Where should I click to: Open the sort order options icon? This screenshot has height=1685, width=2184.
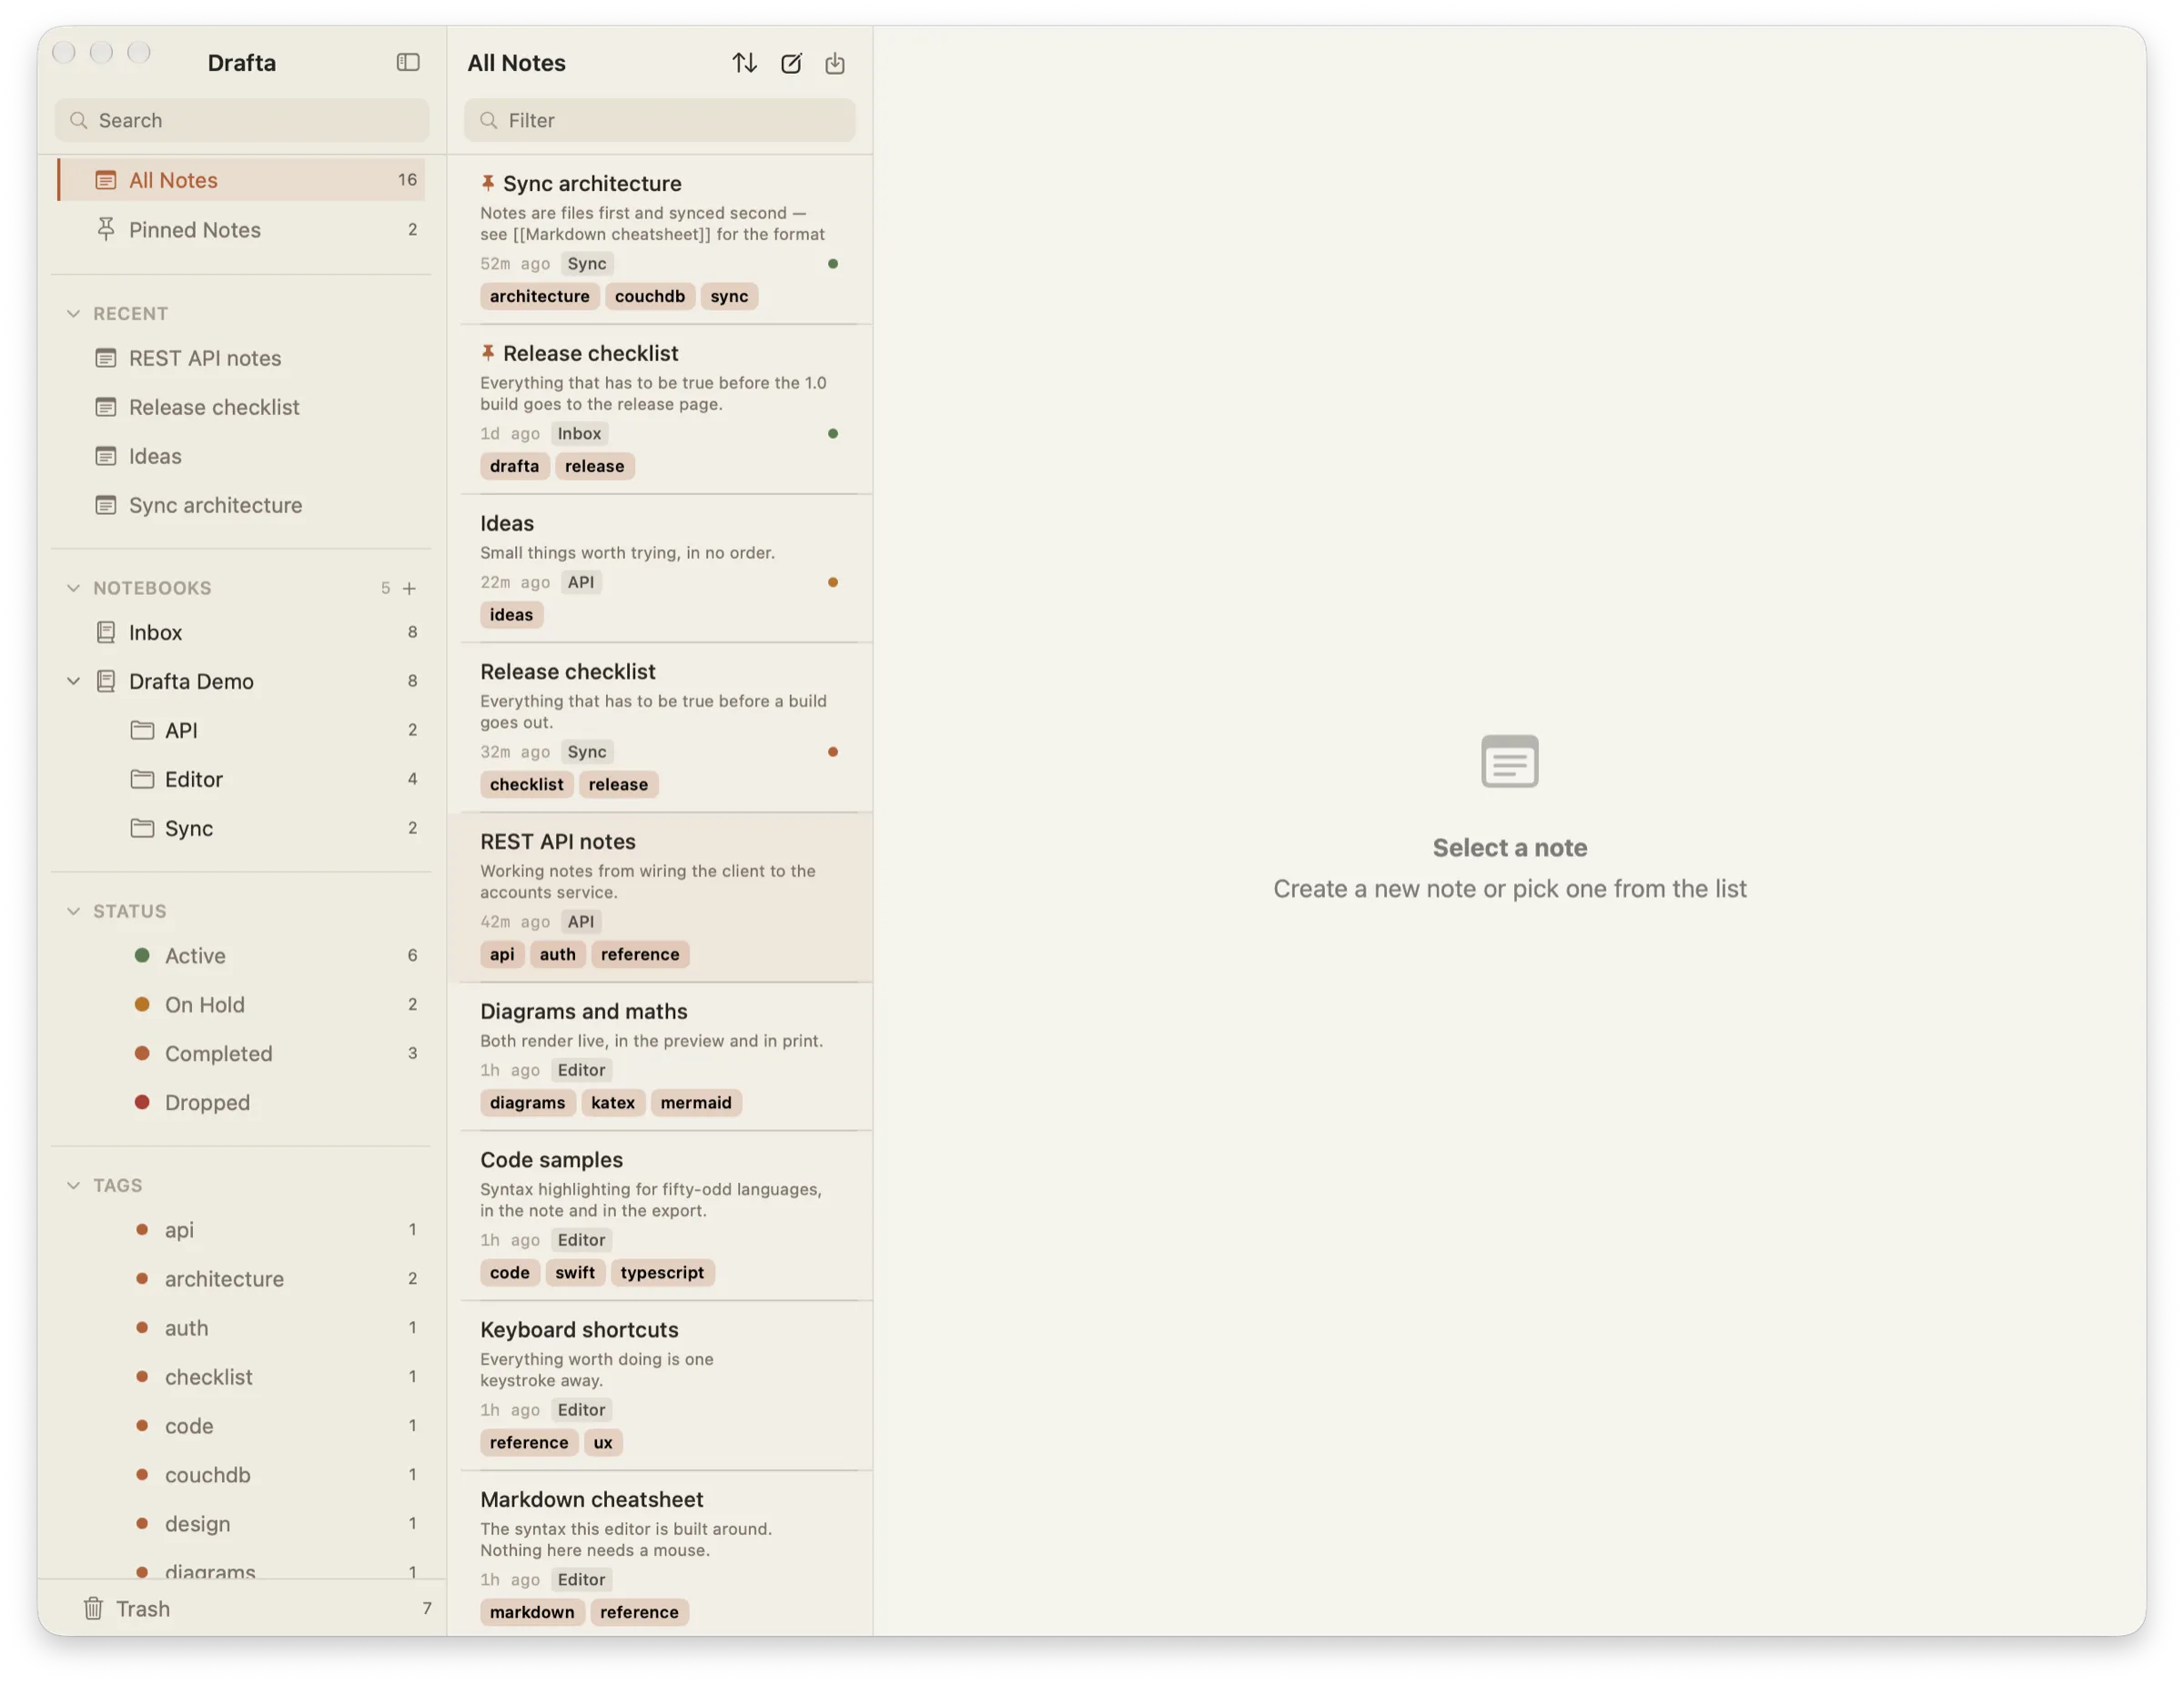pos(744,63)
